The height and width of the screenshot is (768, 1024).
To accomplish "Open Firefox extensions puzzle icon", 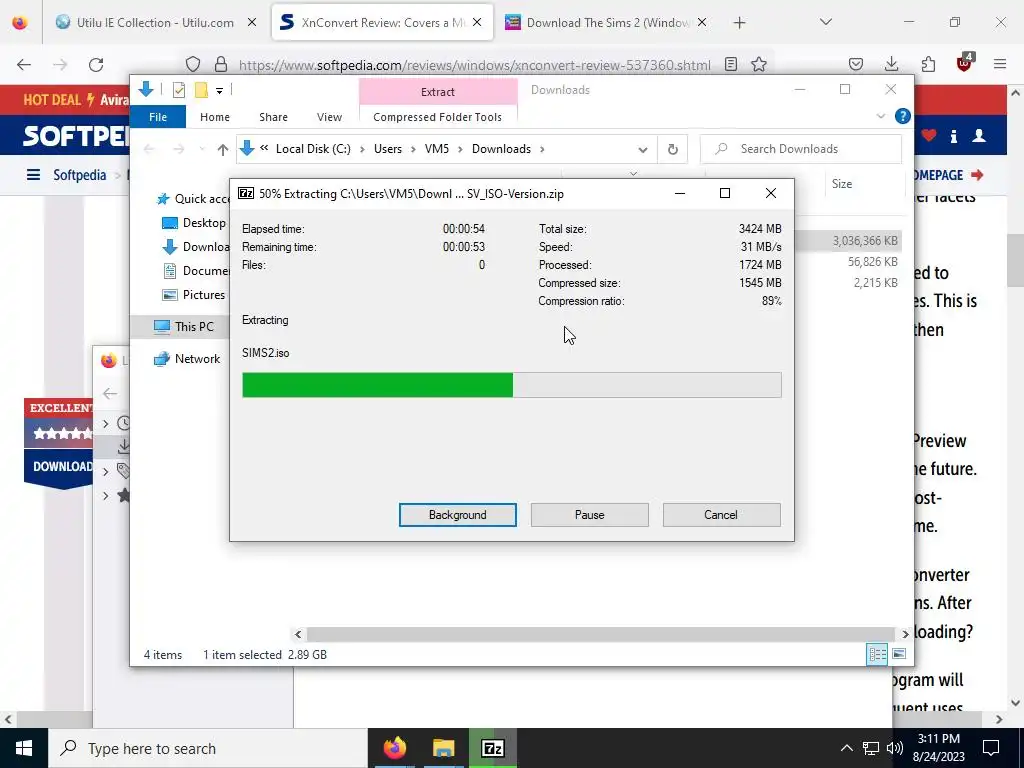I will pos(928,64).
